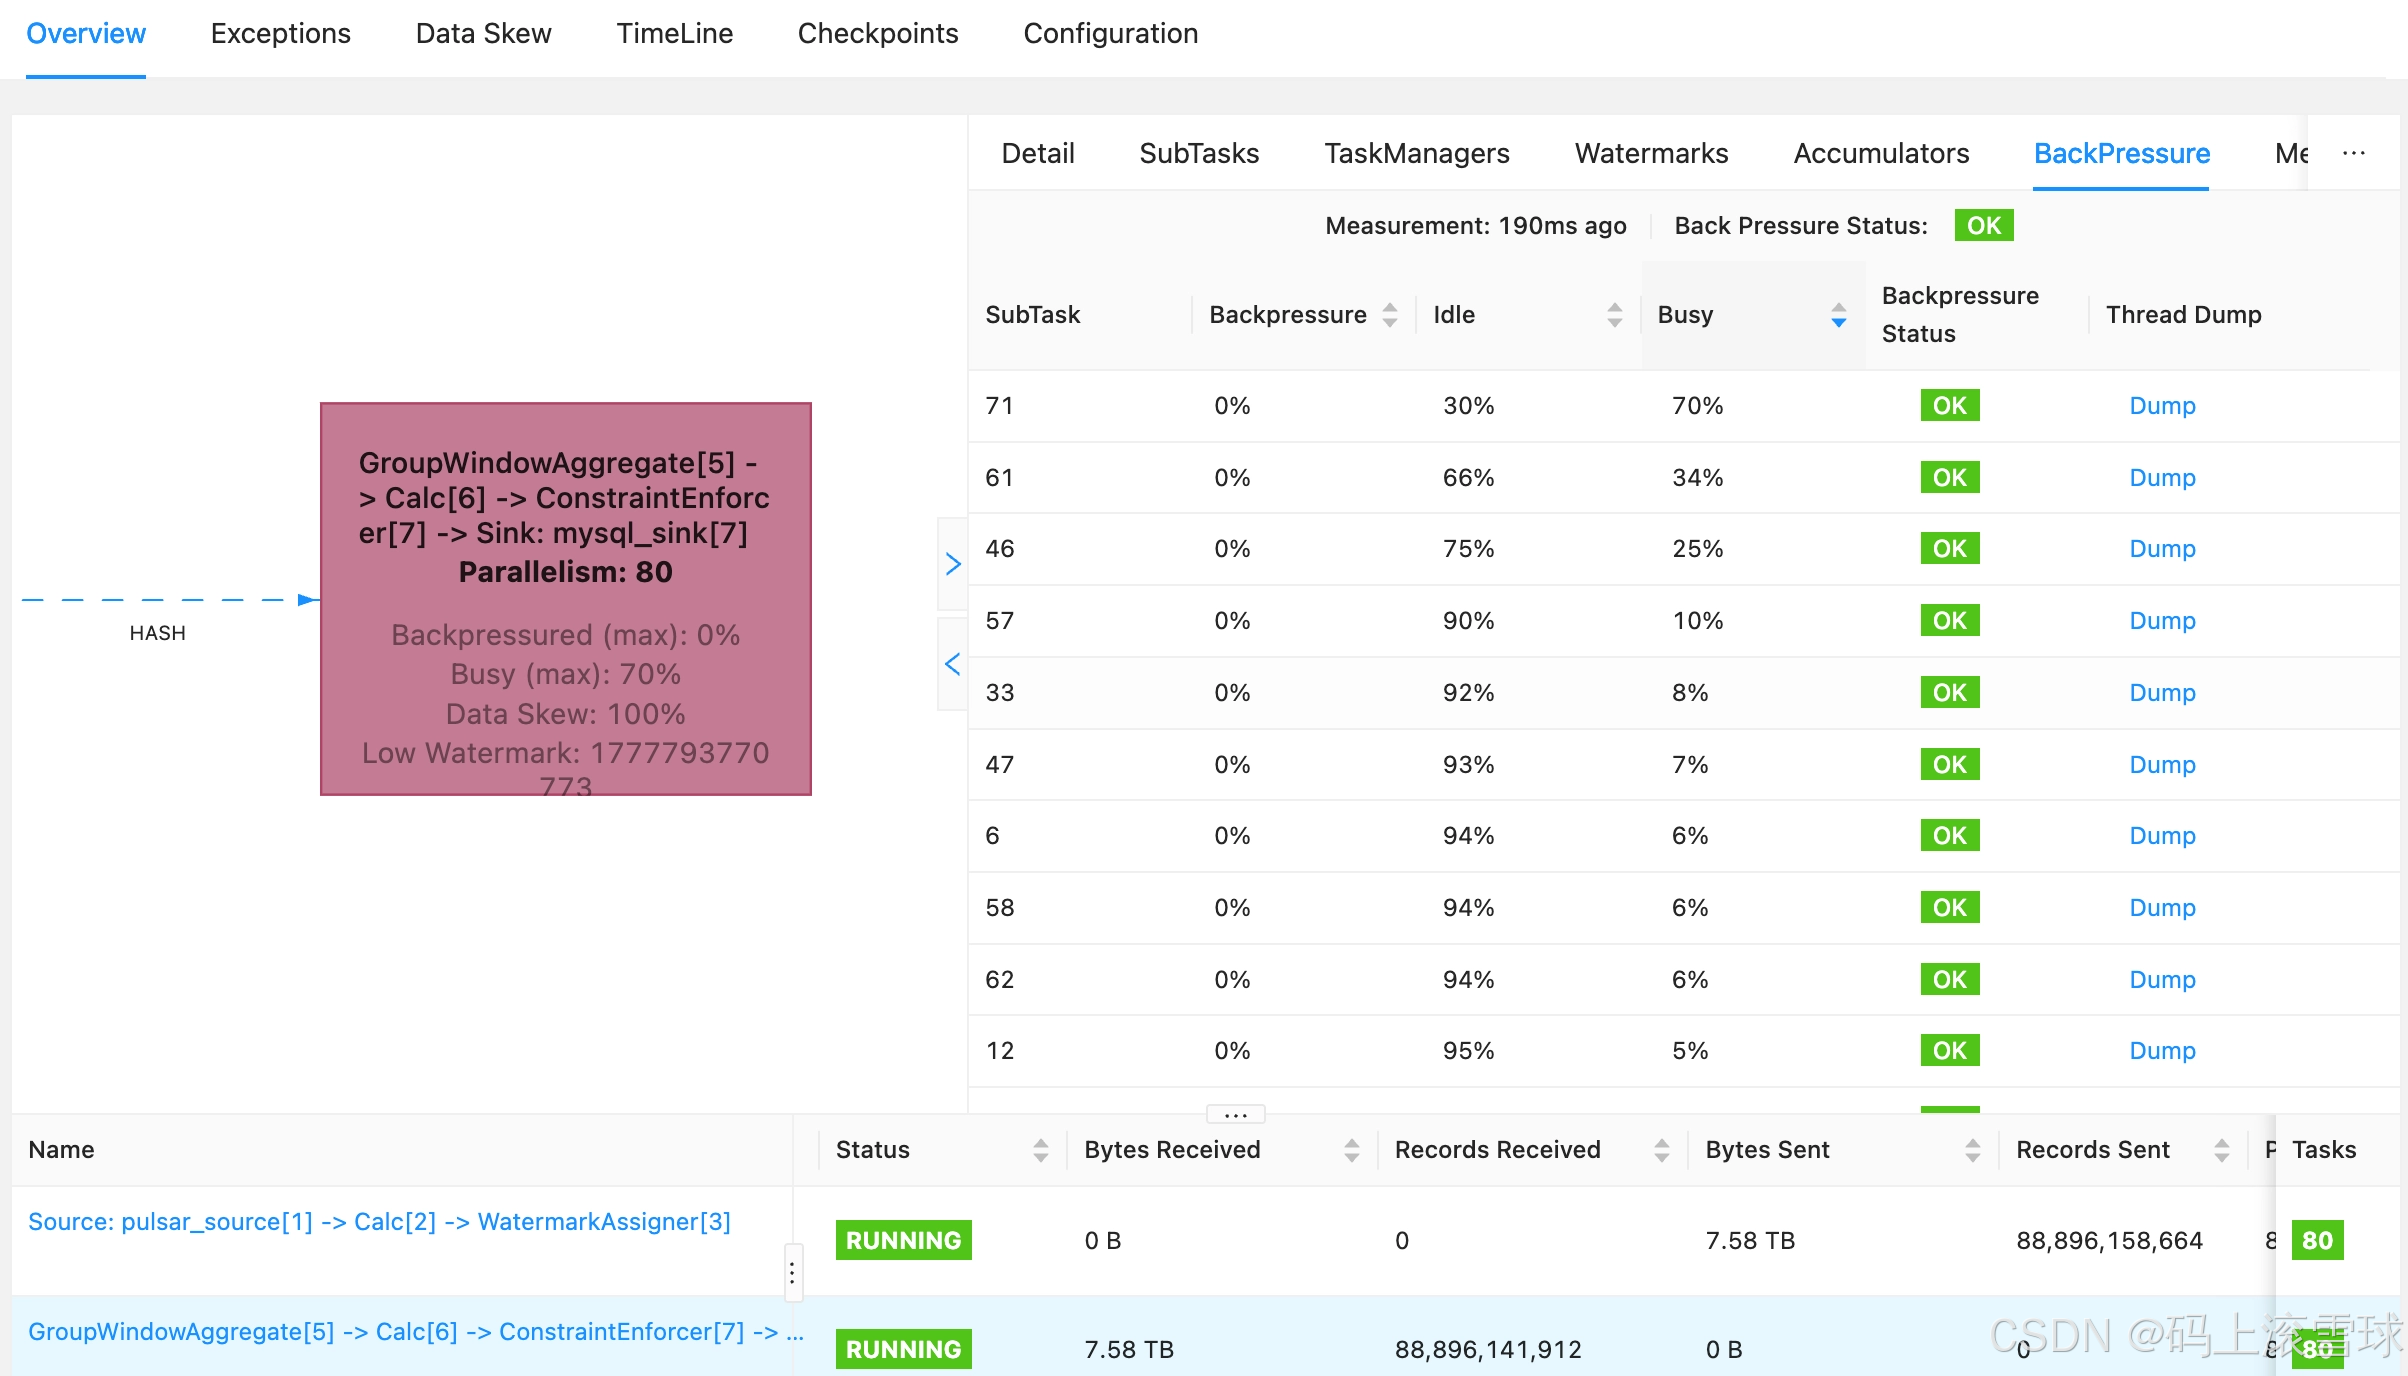The width and height of the screenshot is (2408, 1376).
Task: Click the 70% busy value
Action: click(x=1698, y=406)
